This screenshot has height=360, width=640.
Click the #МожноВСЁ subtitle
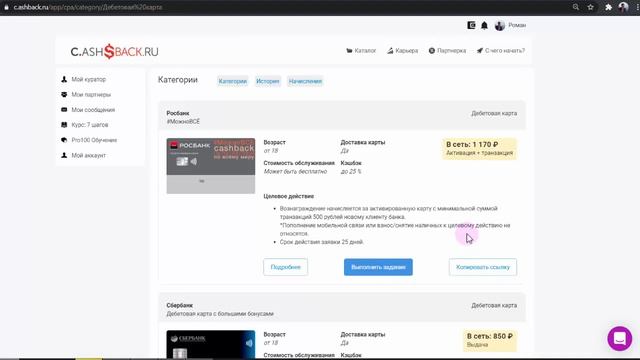pyautogui.click(x=183, y=122)
